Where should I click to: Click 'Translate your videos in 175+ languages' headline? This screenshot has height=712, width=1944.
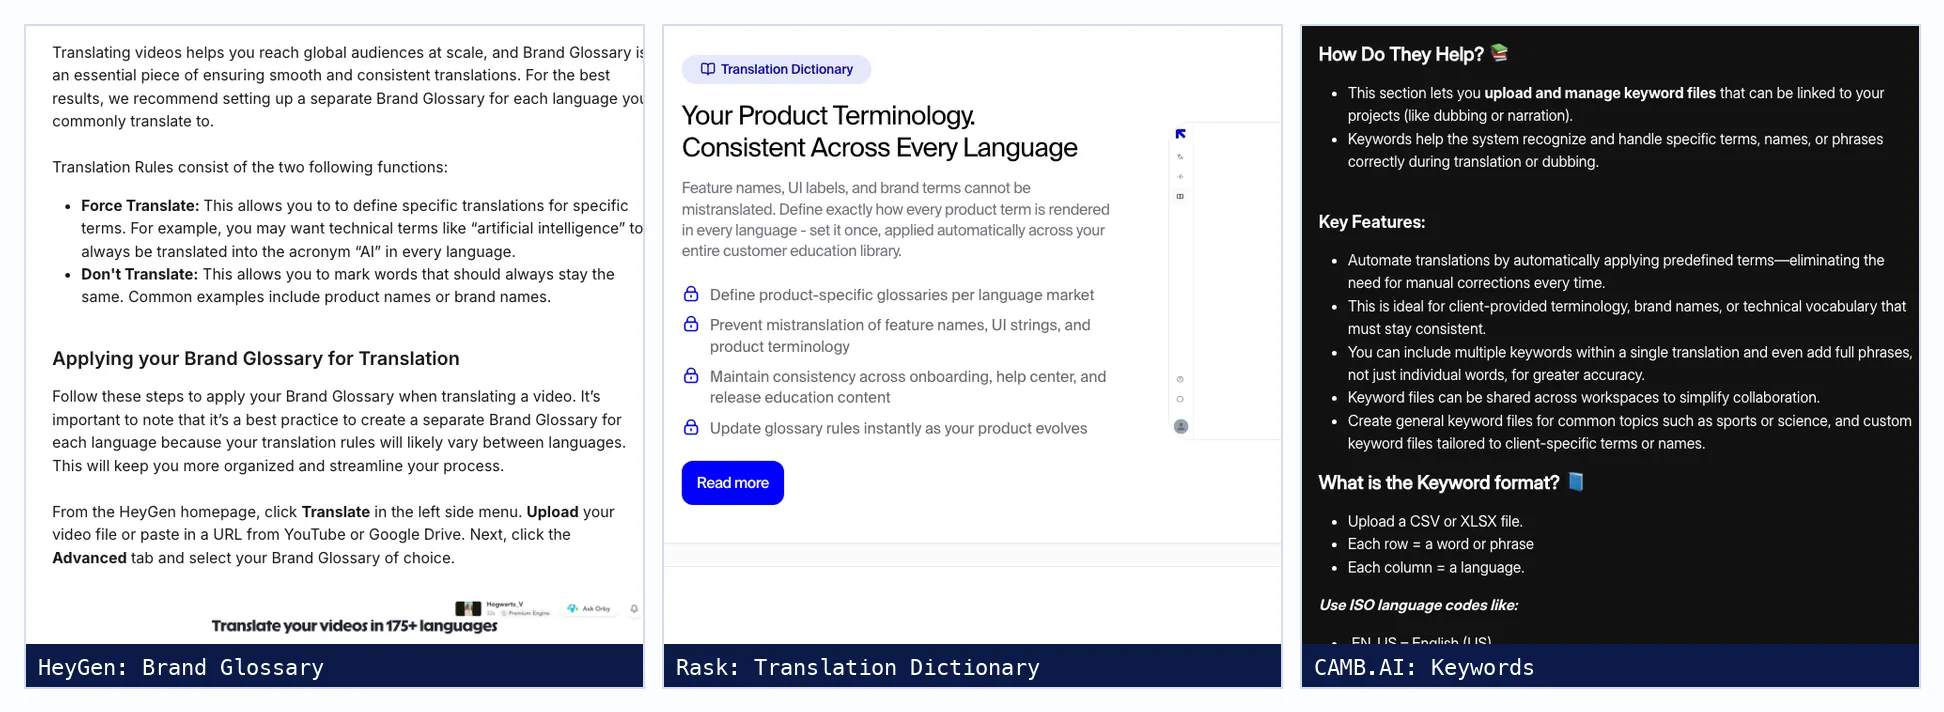point(354,626)
